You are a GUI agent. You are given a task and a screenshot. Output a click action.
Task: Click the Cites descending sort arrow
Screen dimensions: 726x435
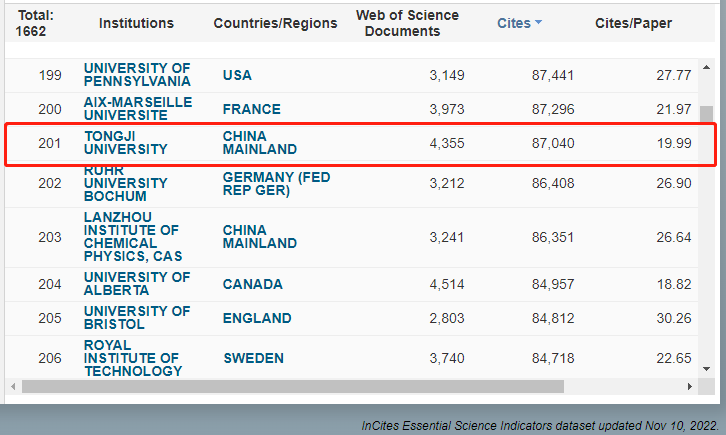tap(538, 23)
